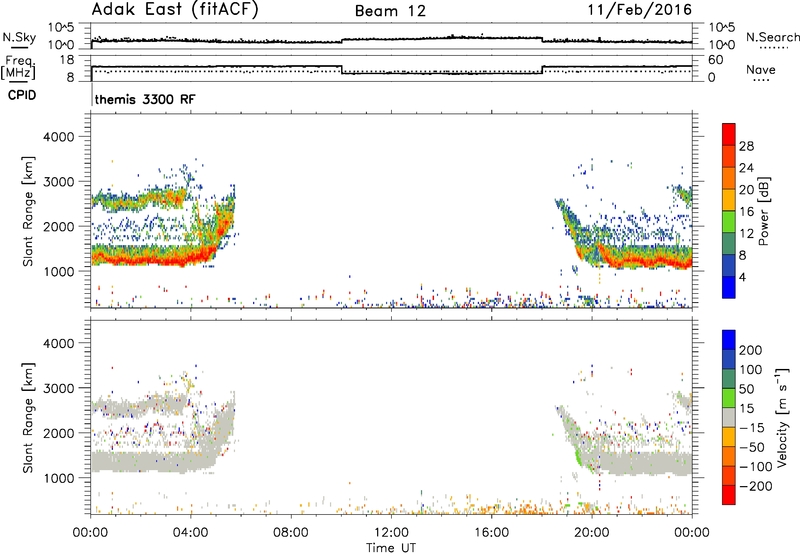Click the "28" power color bar label
Viewport: 800px width, 554px height.
click(746, 146)
